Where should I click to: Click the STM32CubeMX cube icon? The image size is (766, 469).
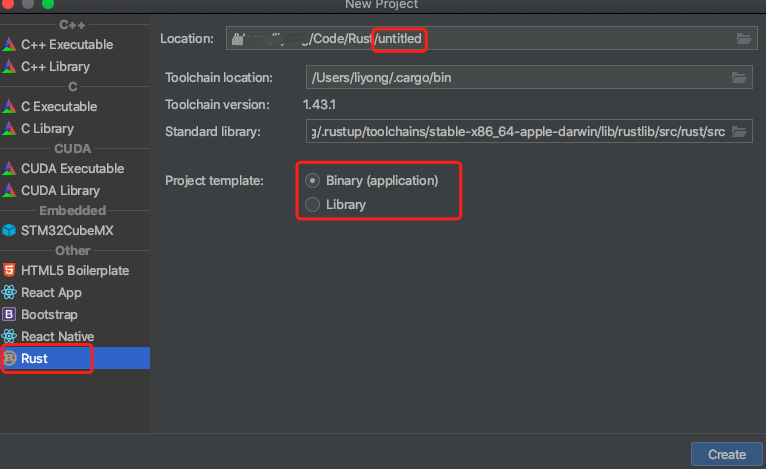coord(9,230)
